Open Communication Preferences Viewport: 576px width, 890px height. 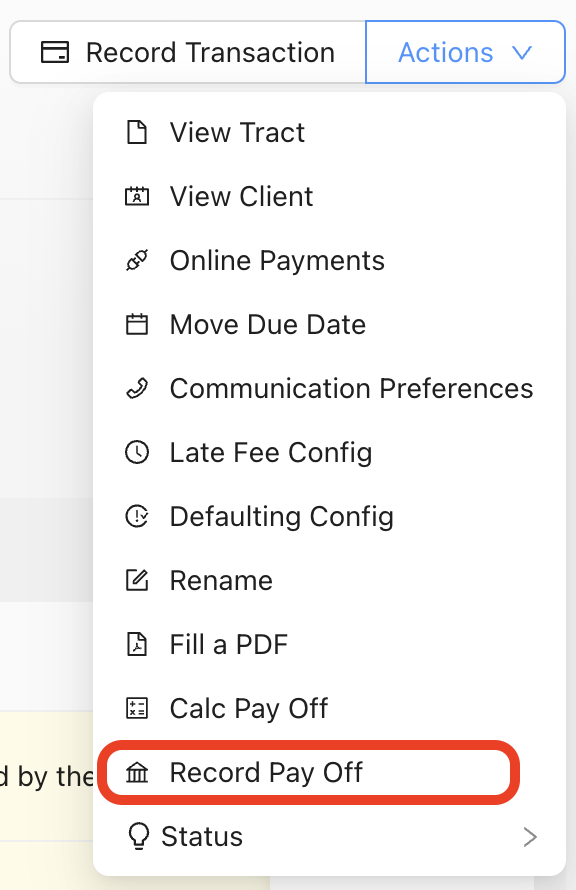(329, 389)
